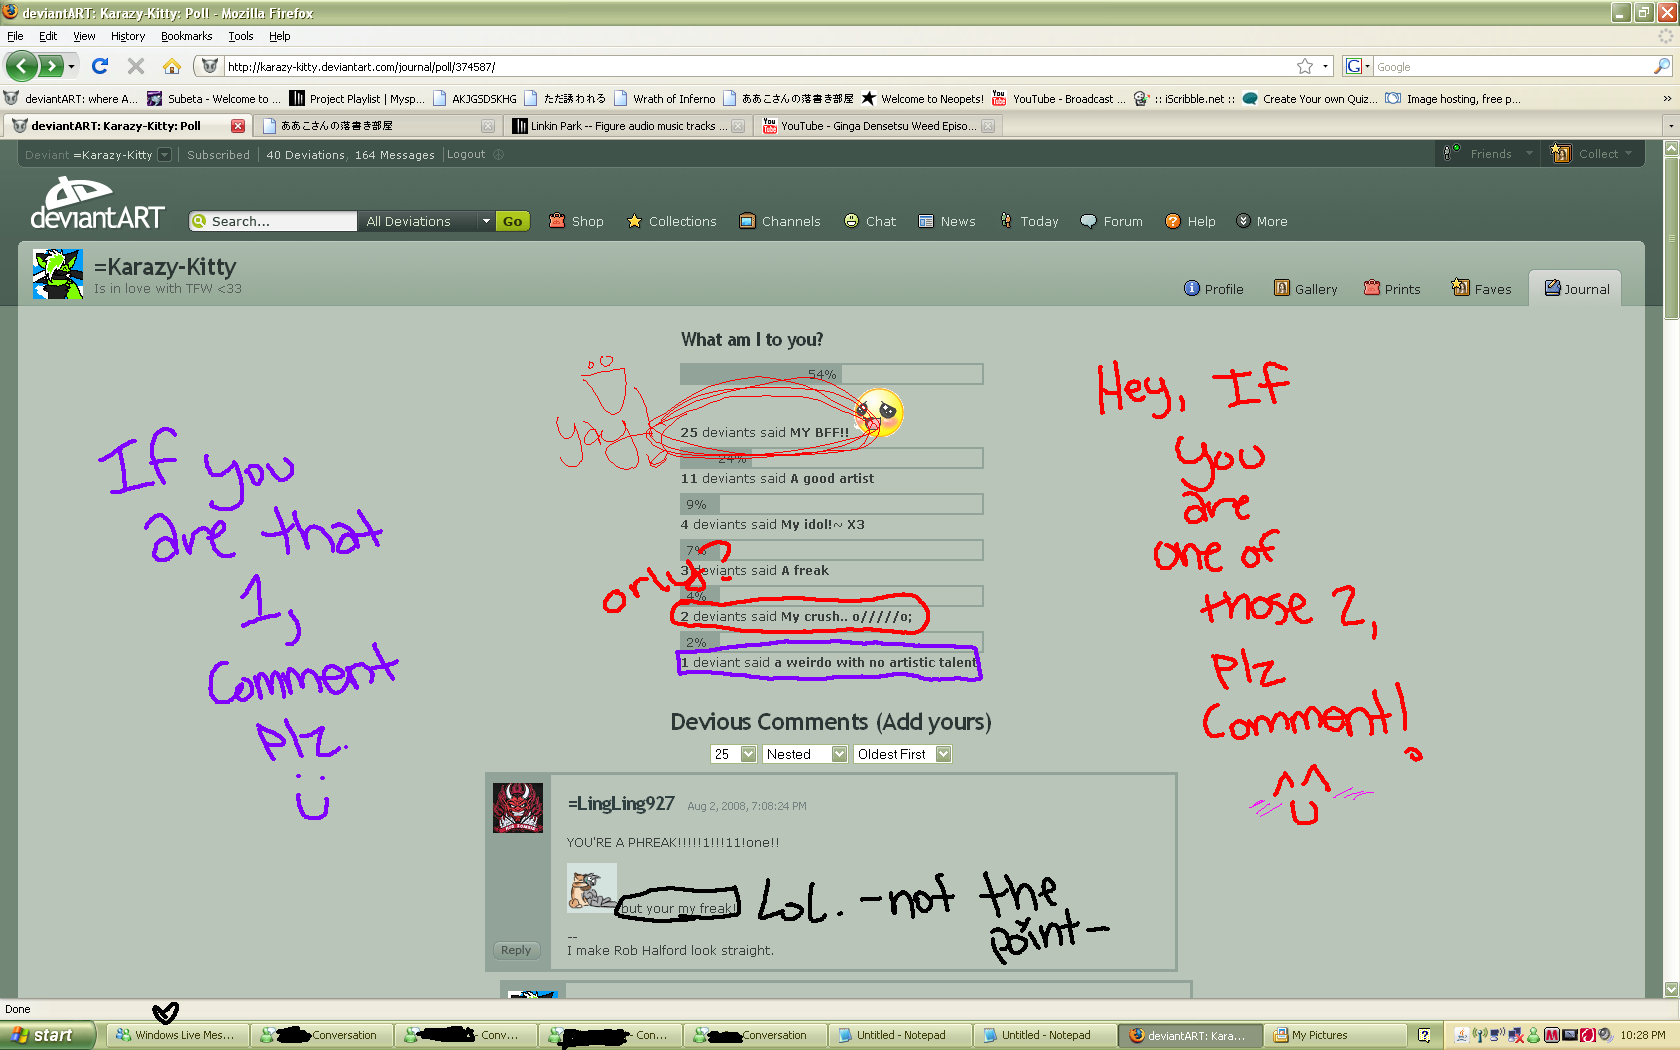The width and height of the screenshot is (1680, 1050).
Task: Open the History menu
Action: pos(128,36)
